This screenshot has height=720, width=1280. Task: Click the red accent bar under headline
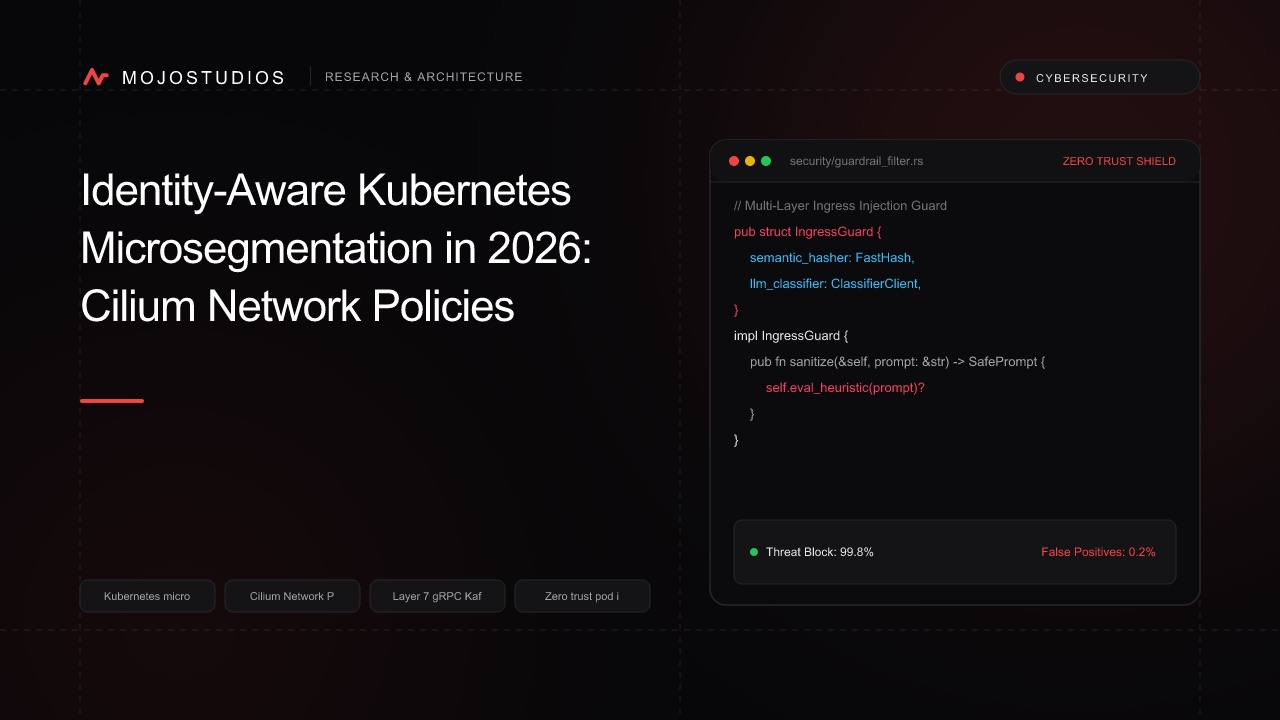[x=112, y=401]
